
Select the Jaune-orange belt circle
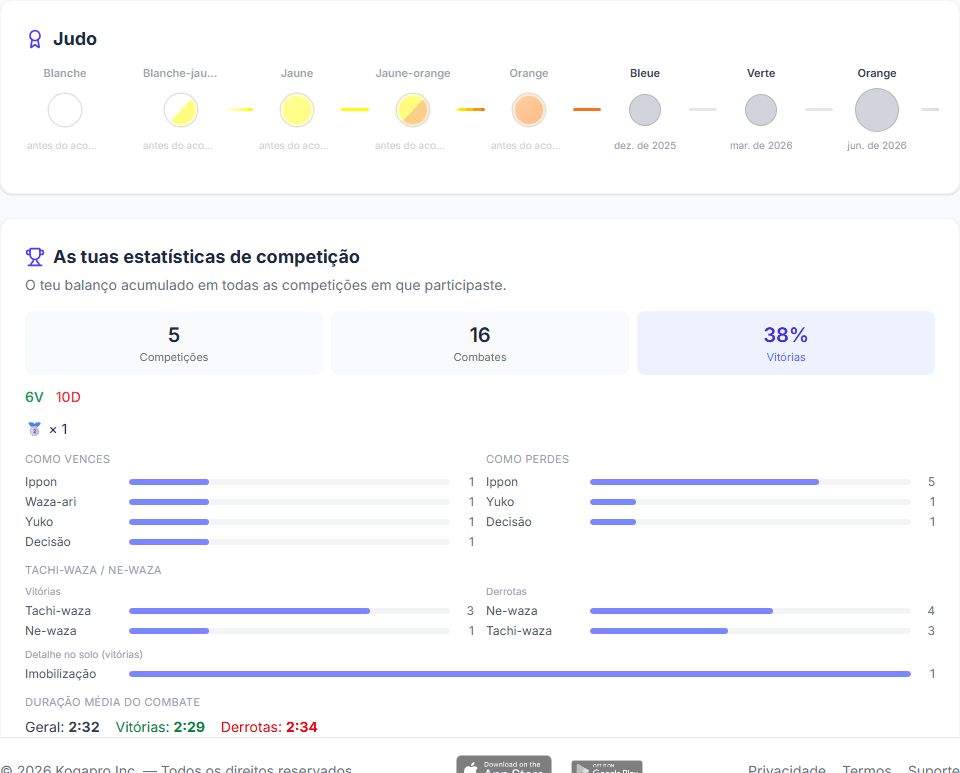click(x=413, y=110)
